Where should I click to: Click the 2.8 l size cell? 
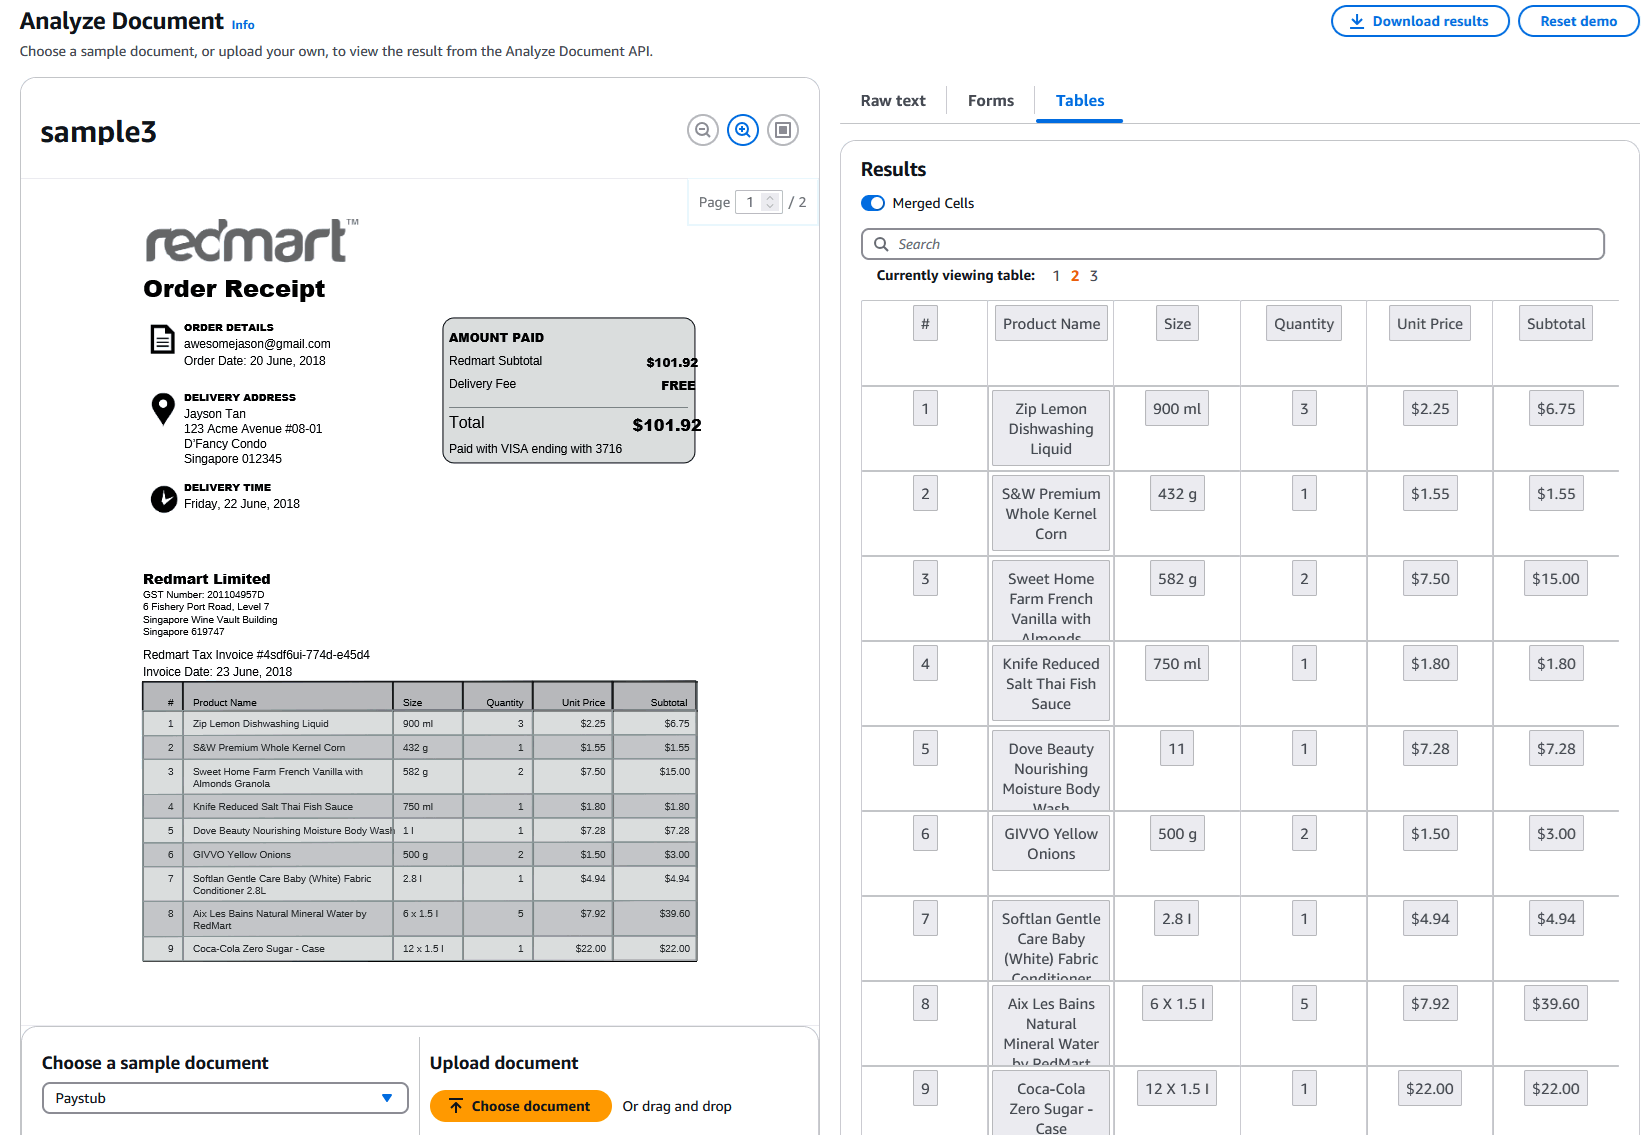pos(1177,918)
